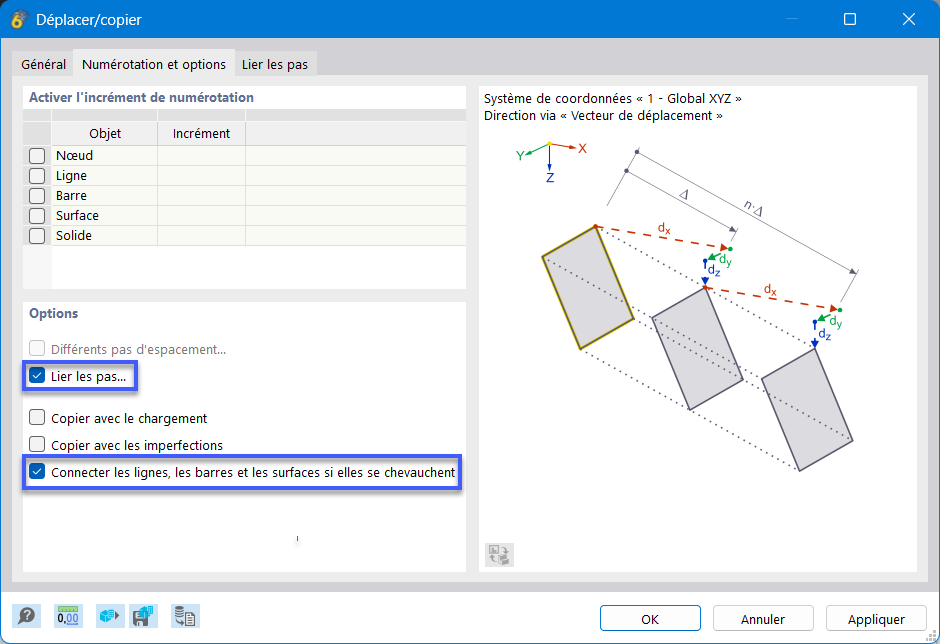
Task: Click the Incrément cell for Nœud
Action: 201,156
